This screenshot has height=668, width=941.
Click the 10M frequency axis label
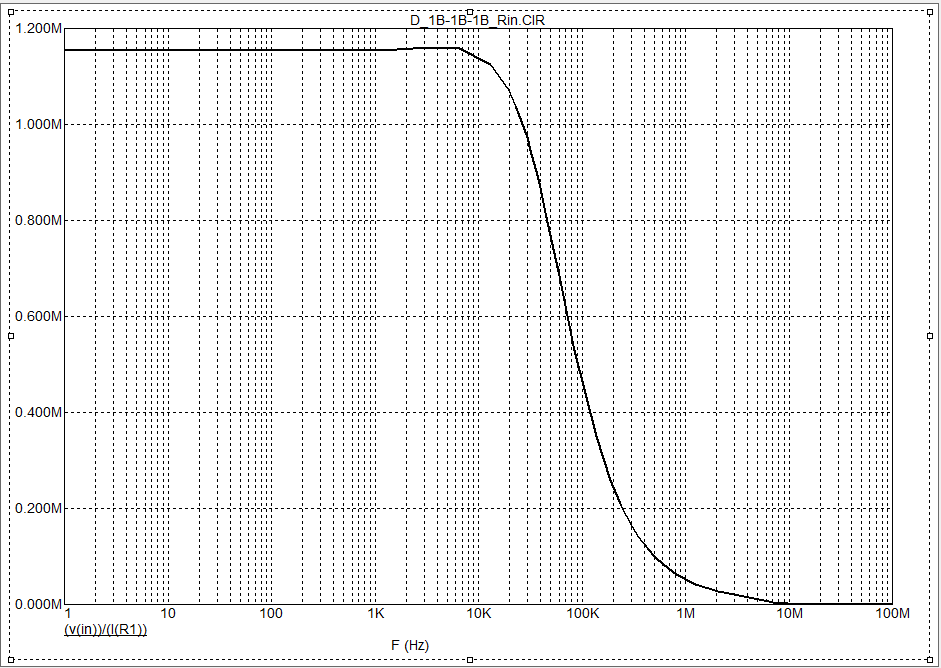(x=789, y=613)
